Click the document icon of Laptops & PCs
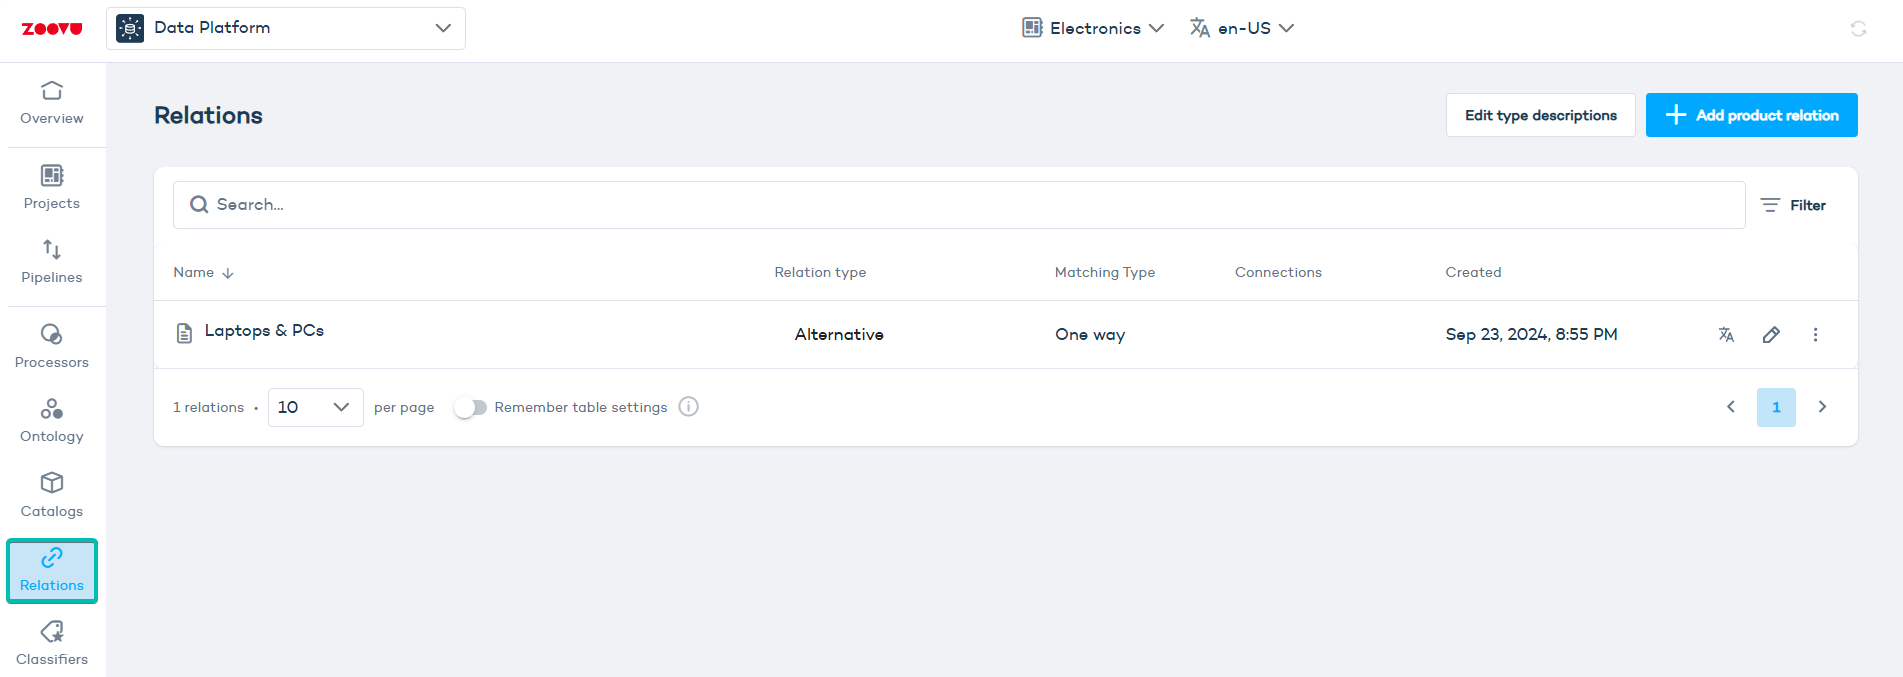 click(x=184, y=333)
